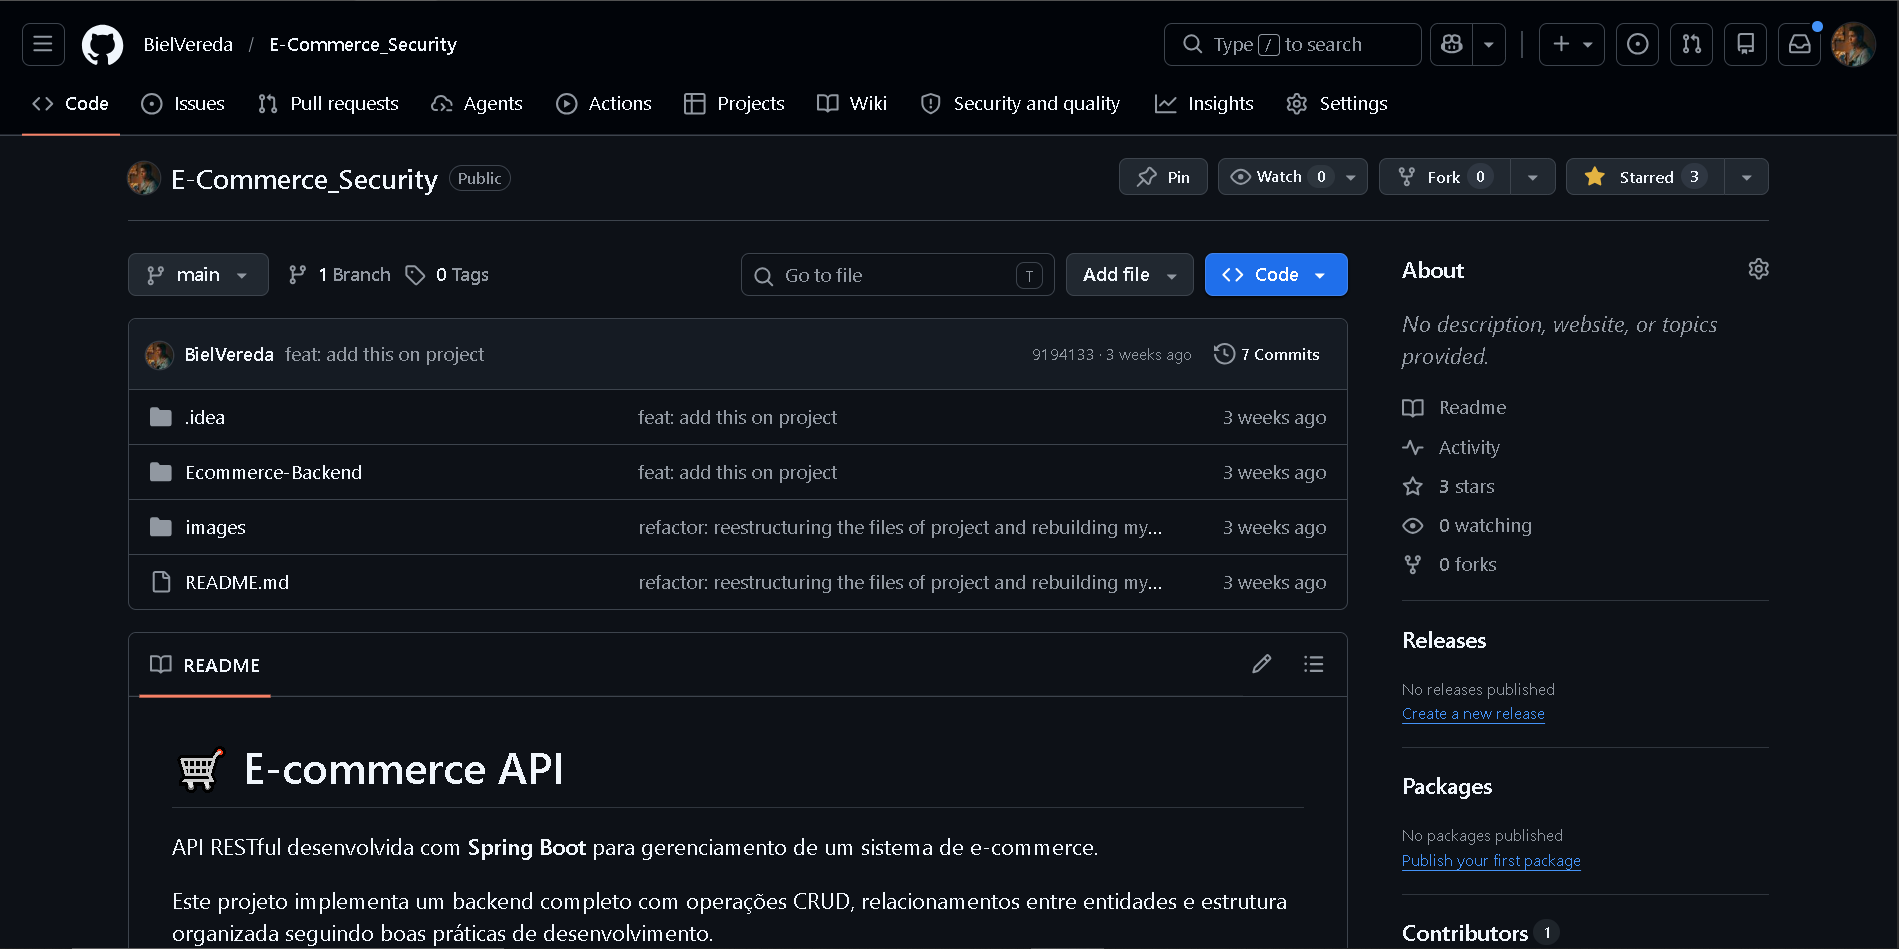This screenshot has width=1899, height=949.
Task: Open the 0 forks link
Action: (1450, 564)
